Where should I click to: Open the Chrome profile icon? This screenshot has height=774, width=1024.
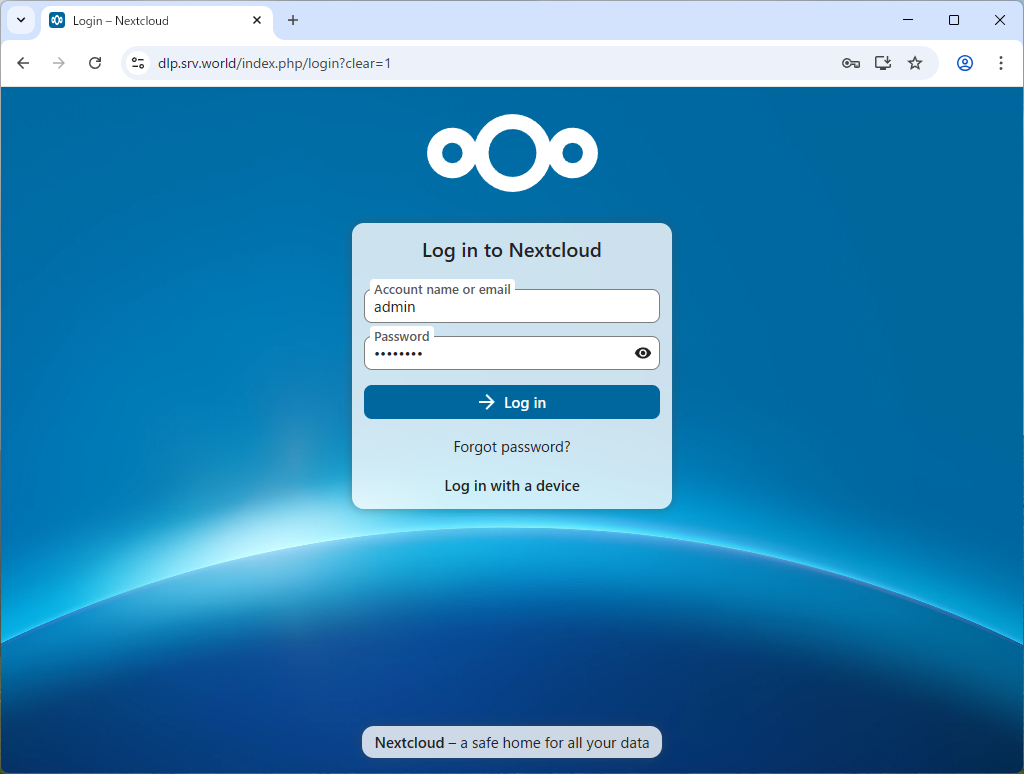click(965, 63)
